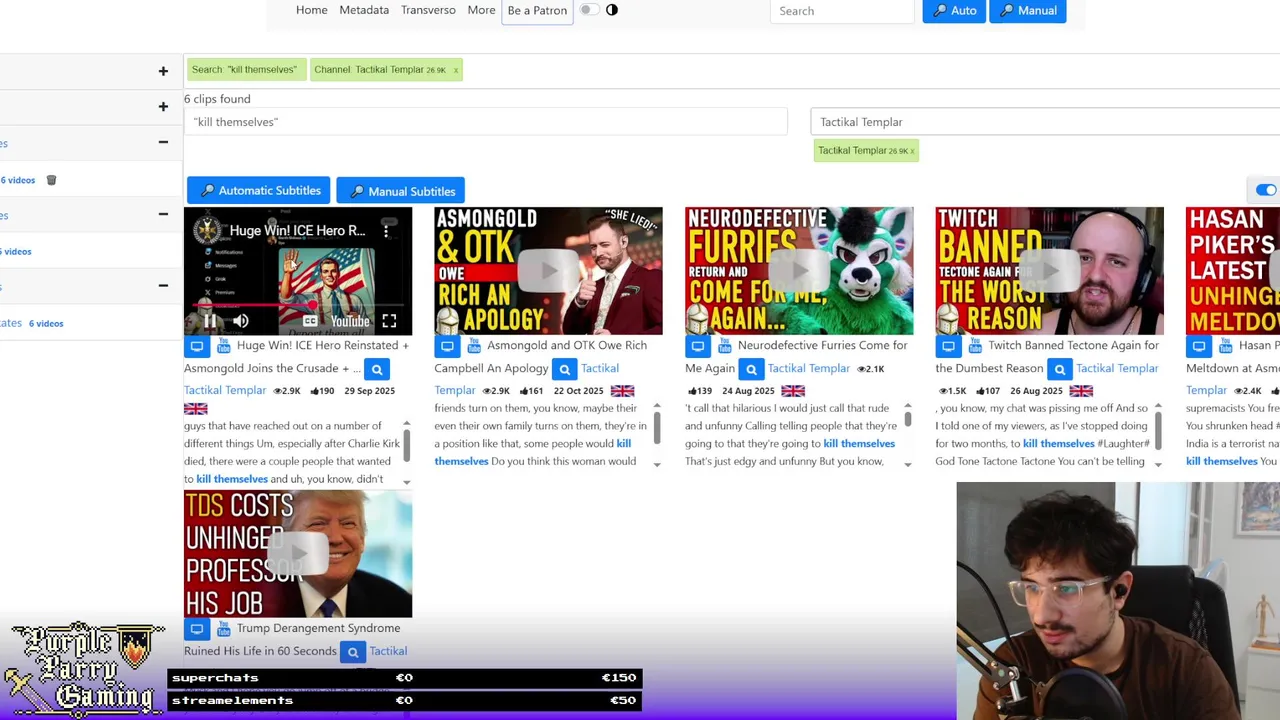Image resolution: width=1280 pixels, height=720 pixels.
Task: Toggle the dark mode switch in navbar
Action: click(x=588, y=10)
